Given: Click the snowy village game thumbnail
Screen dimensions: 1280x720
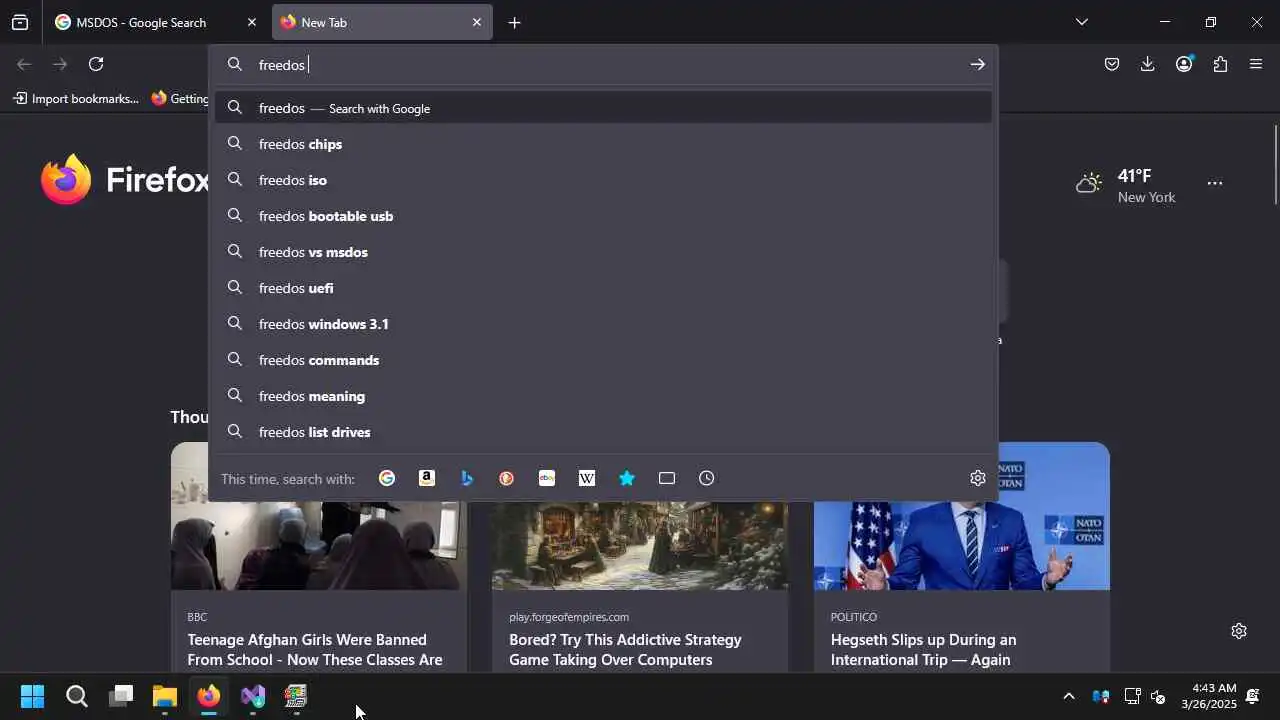Looking at the screenshot, I should (x=639, y=545).
